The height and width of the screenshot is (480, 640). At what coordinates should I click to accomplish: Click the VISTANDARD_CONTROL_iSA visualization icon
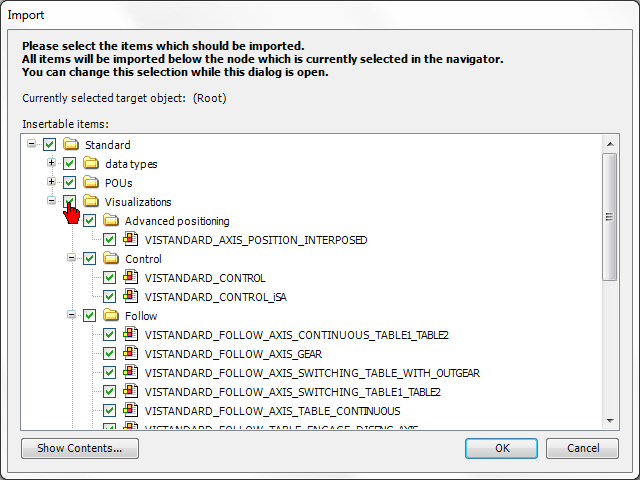[130, 297]
